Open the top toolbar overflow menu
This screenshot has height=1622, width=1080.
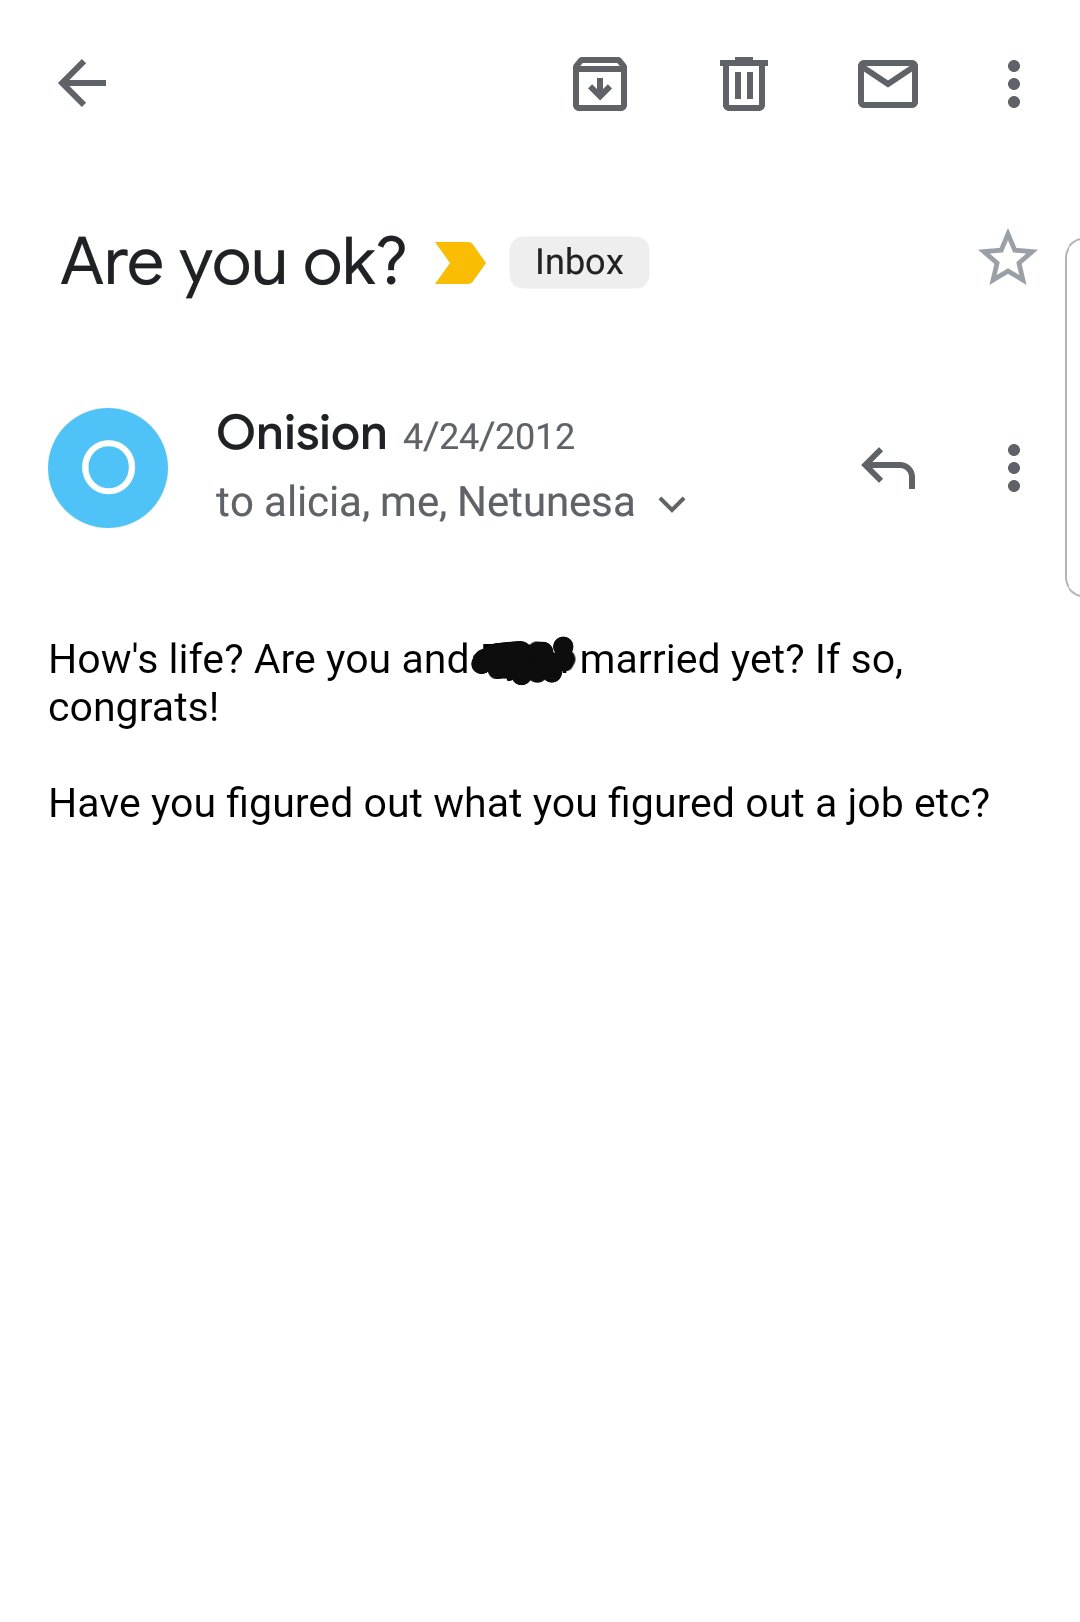[1014, 84]
